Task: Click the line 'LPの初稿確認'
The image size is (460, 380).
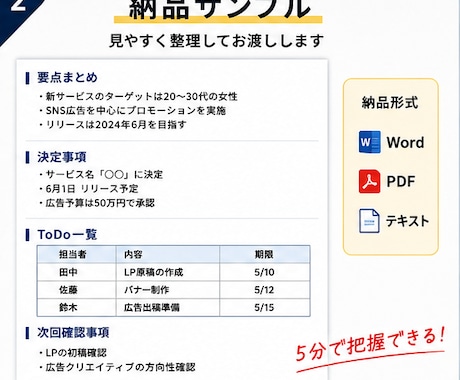Action: tap(76, 353)
